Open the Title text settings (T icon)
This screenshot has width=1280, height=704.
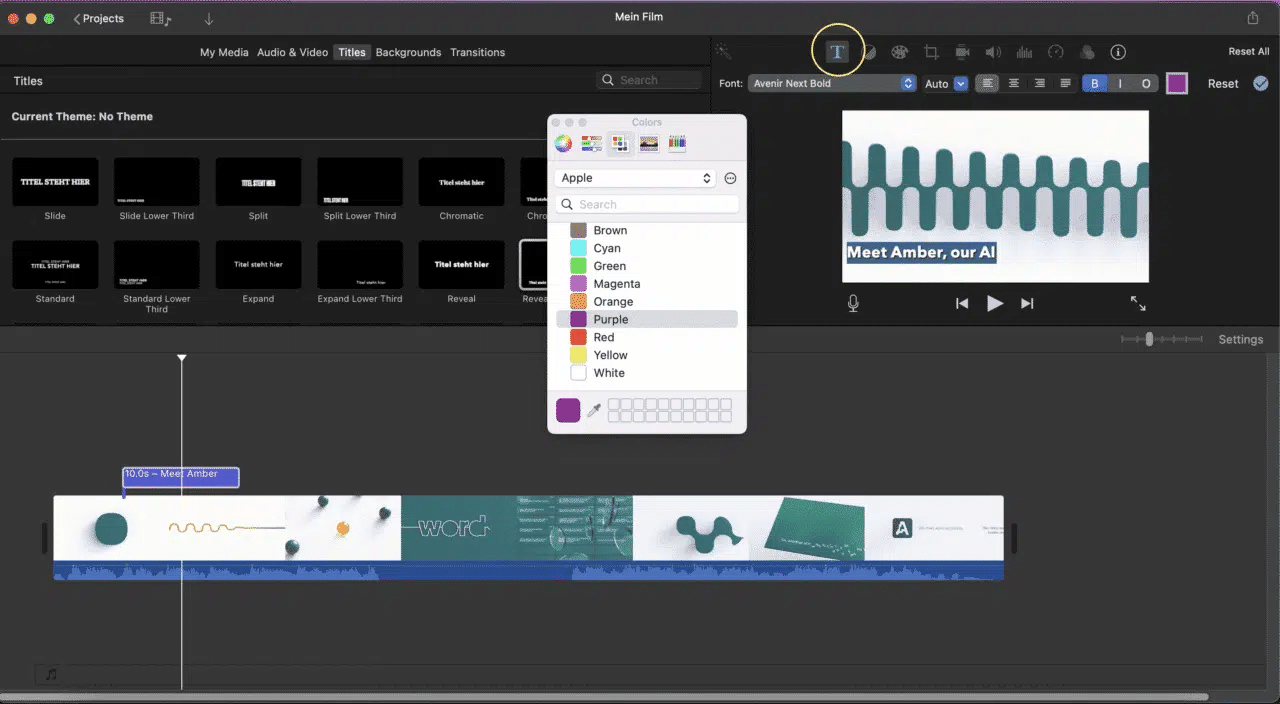point(837,52)
